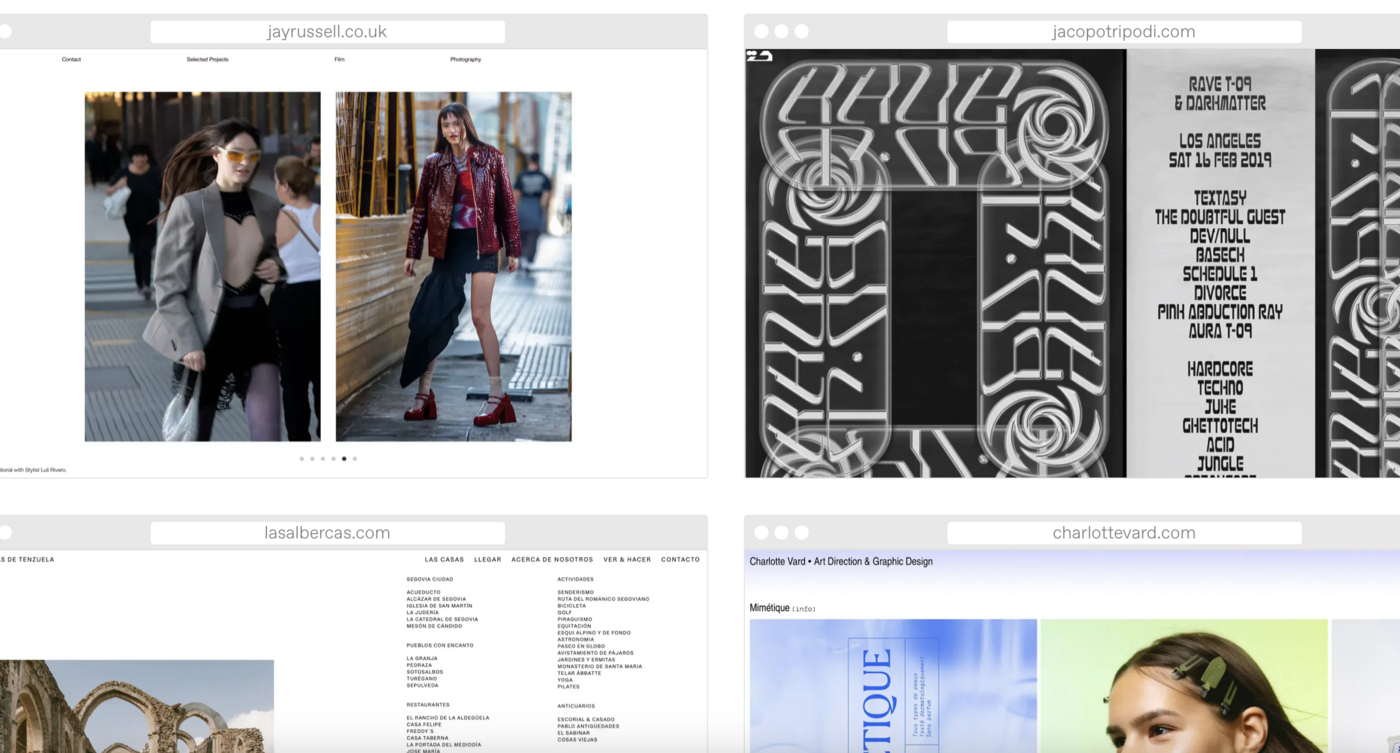The width and height of the screenshot is (1400, 753).
Task: Click the Film navigation link
Action: point(339,60)
